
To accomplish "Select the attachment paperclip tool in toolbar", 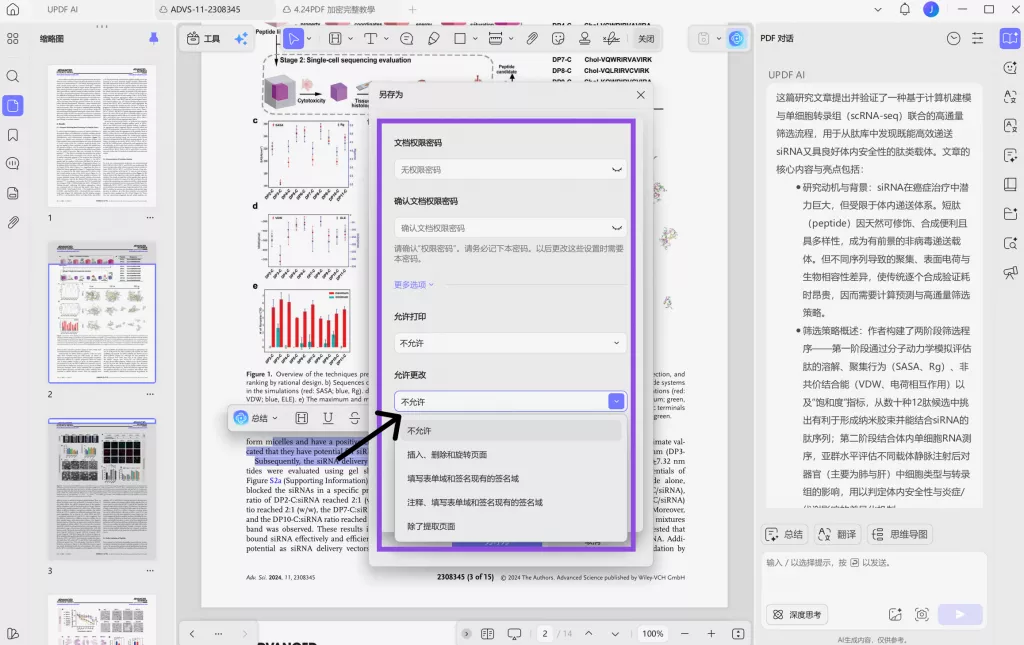I will pyautogui.click(x=532, y=39).
